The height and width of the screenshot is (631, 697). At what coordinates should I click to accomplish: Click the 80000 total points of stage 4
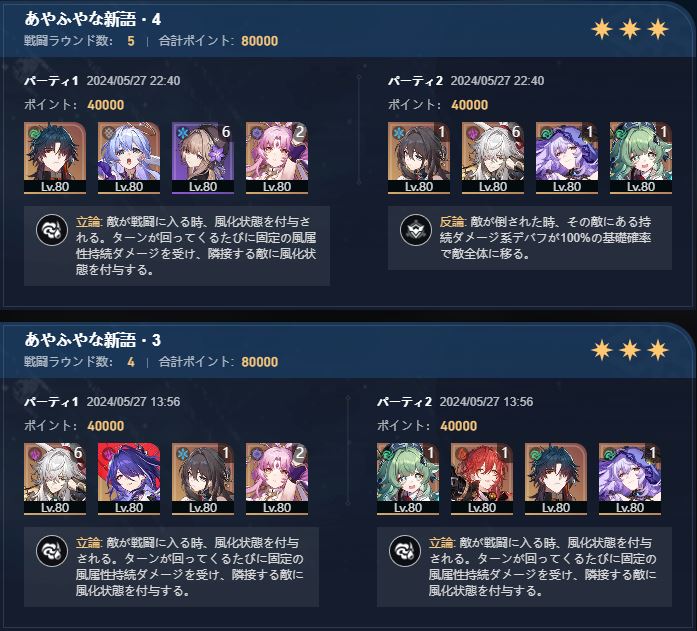tap(260, 41)
